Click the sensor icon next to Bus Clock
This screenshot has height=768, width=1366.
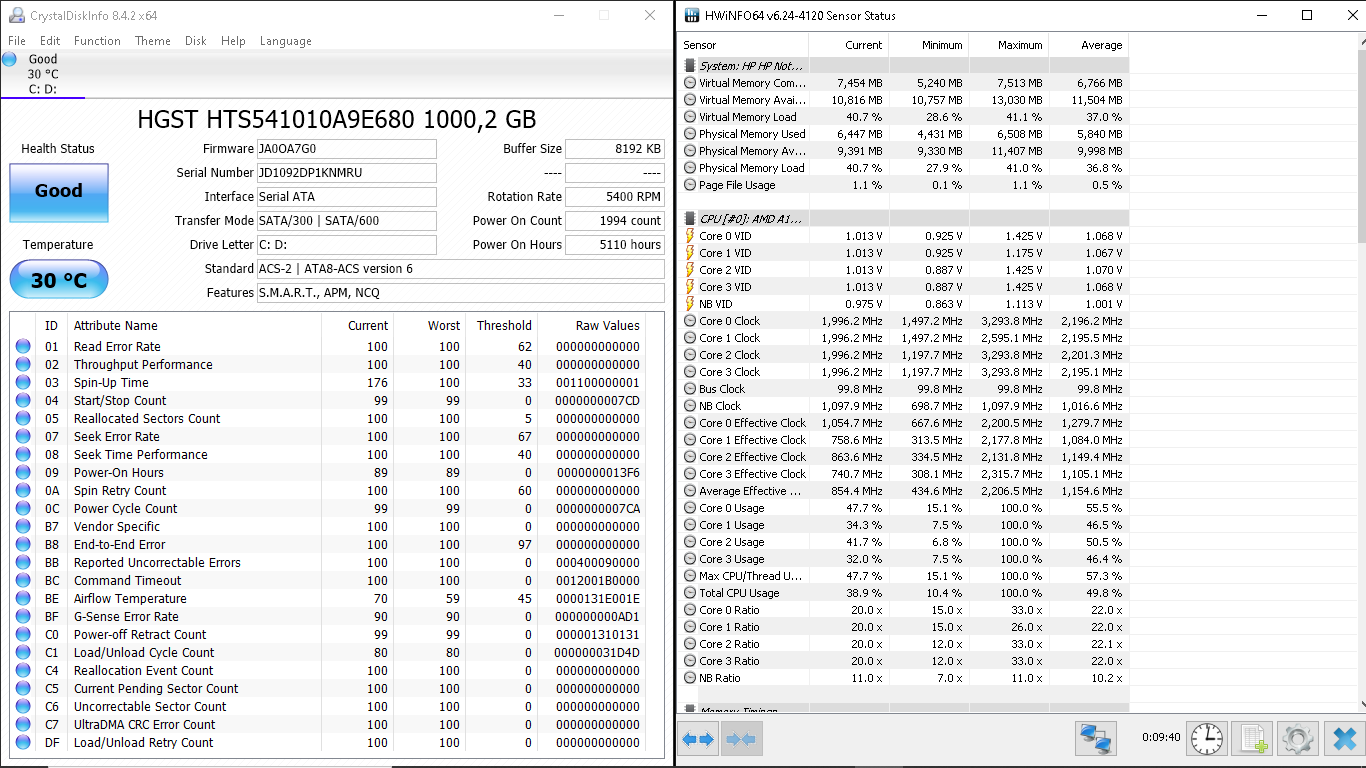(690, 389)
